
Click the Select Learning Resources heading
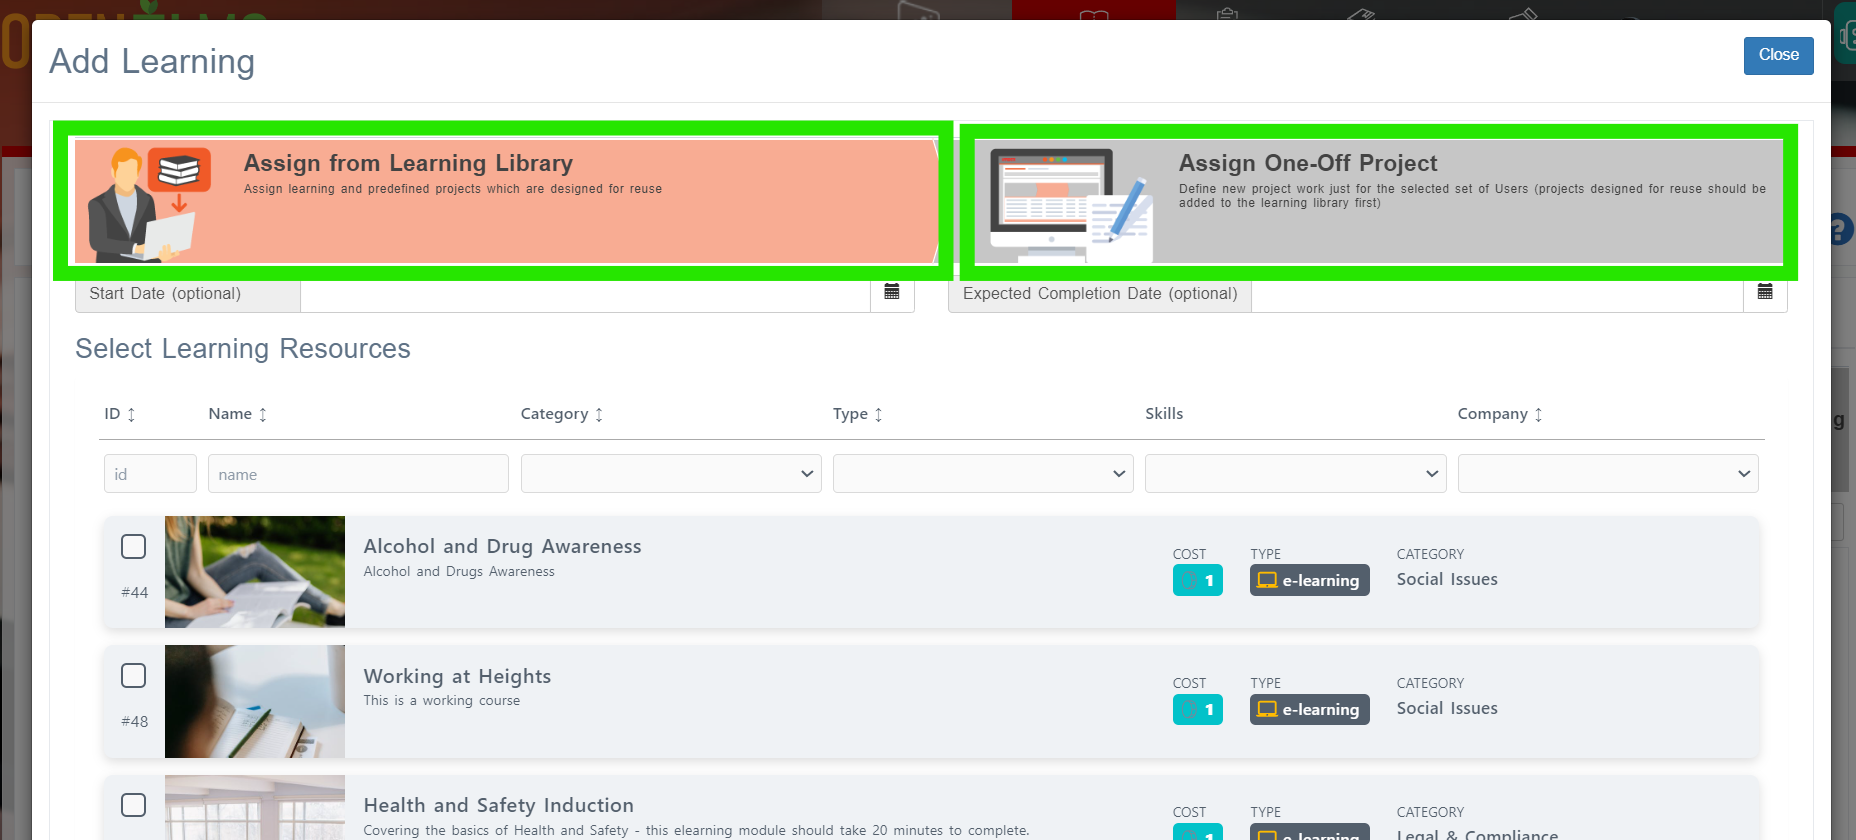pyautogui.click(x=243, y=348)
